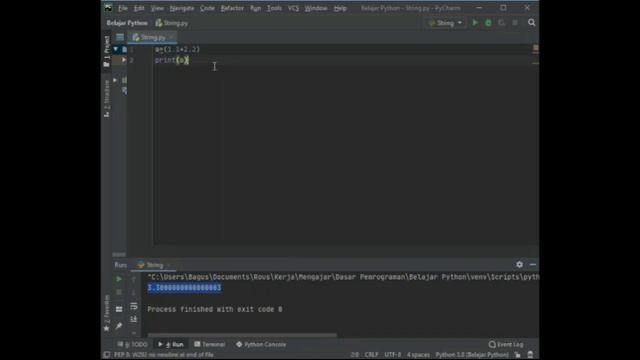Open the TODO tool window

click(132, 344)
